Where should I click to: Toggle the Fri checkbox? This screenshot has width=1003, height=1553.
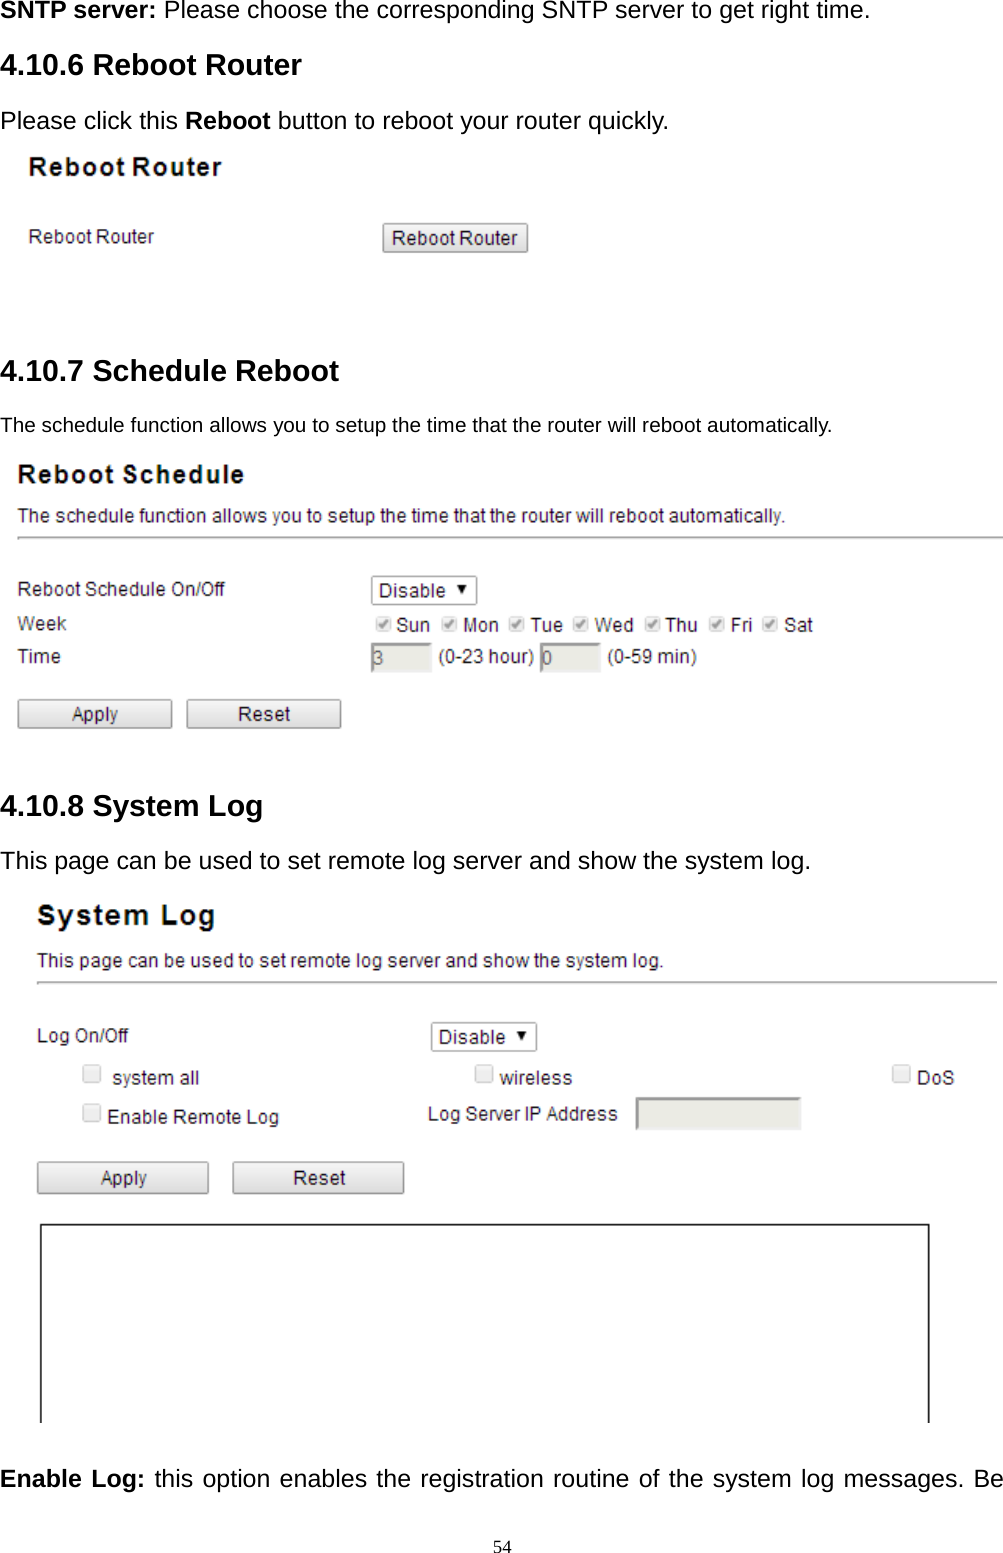(717, 624)
